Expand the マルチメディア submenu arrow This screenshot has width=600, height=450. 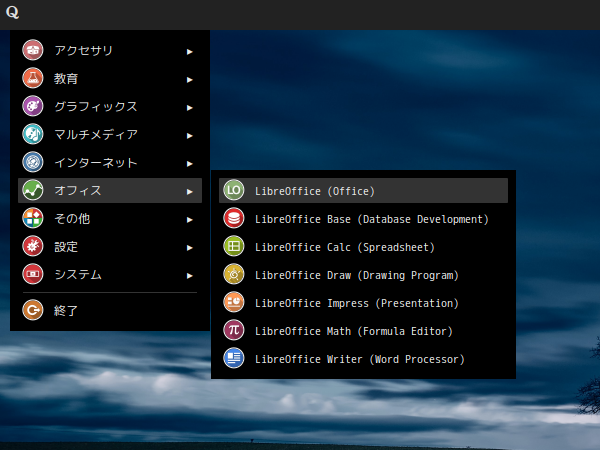coord(189,135)
